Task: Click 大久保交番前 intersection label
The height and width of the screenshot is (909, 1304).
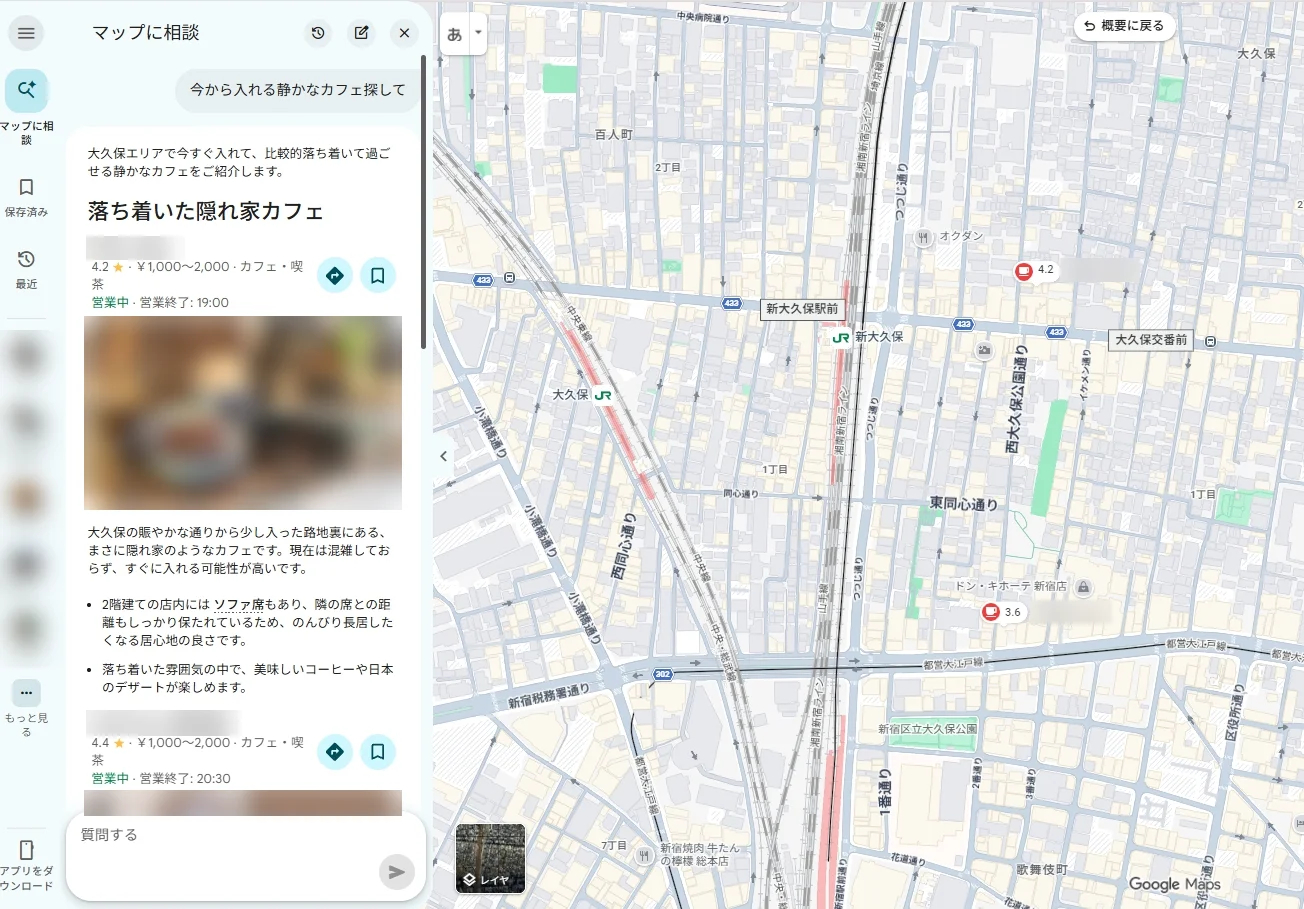Action: (x=1151, y=340)
